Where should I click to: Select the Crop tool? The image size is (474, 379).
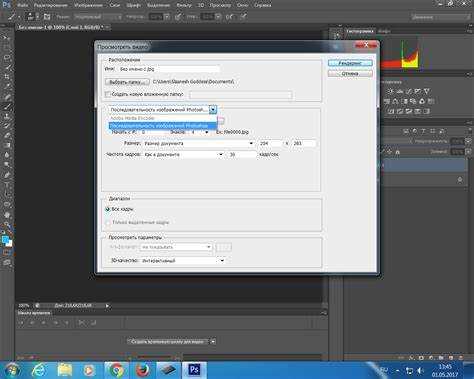pos(7,77)
